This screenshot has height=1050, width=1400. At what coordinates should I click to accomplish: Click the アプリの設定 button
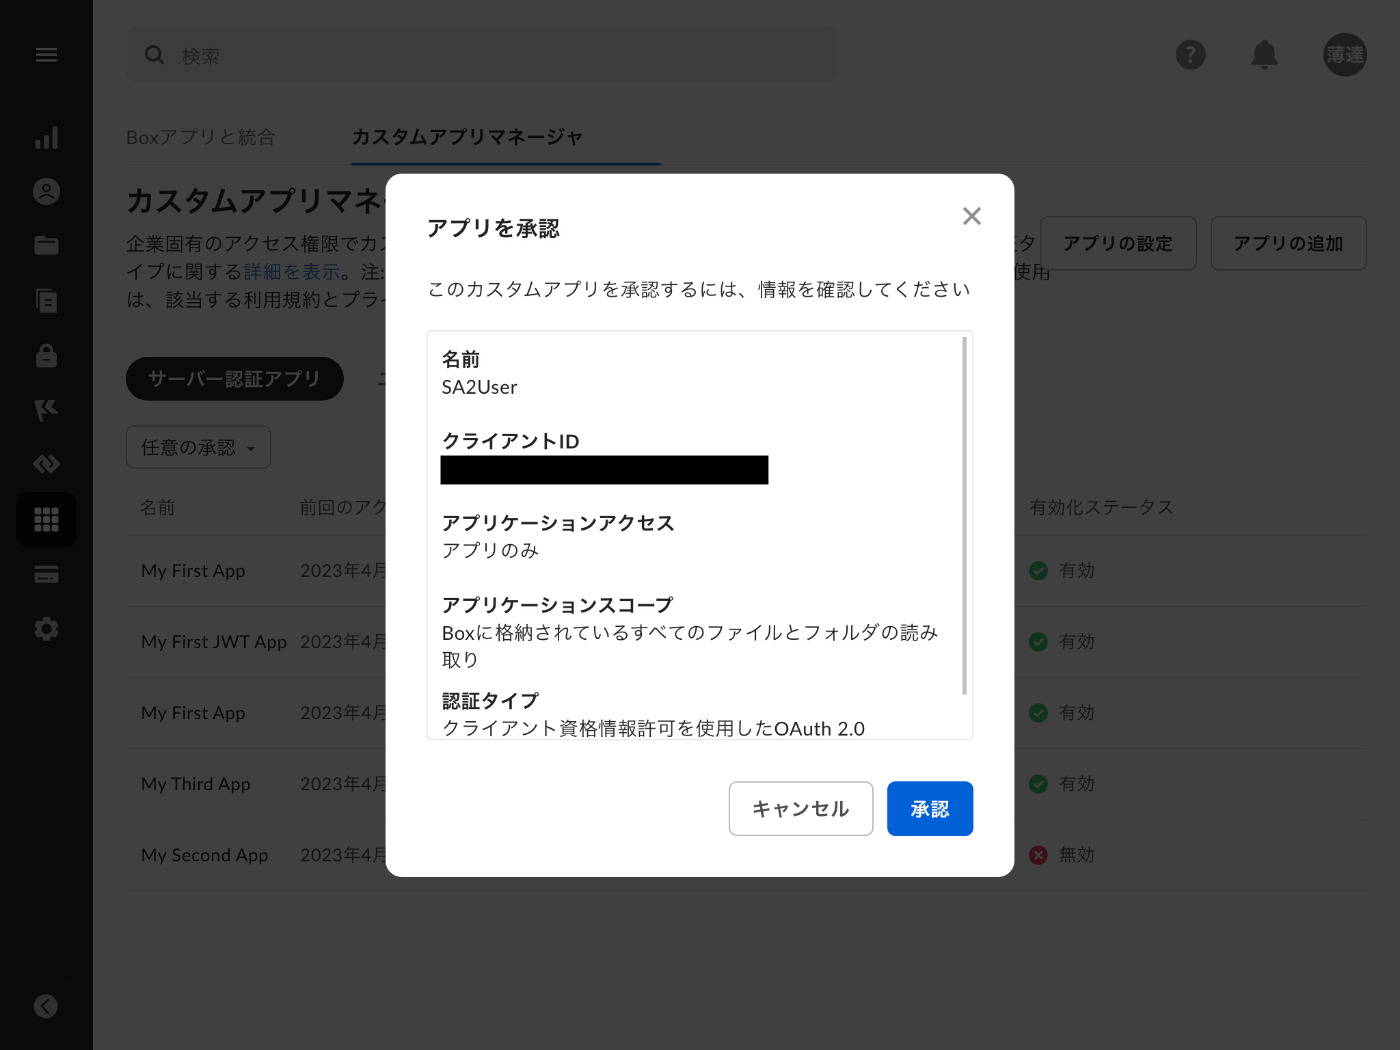pyautogui.click(x=1118, y=243)
